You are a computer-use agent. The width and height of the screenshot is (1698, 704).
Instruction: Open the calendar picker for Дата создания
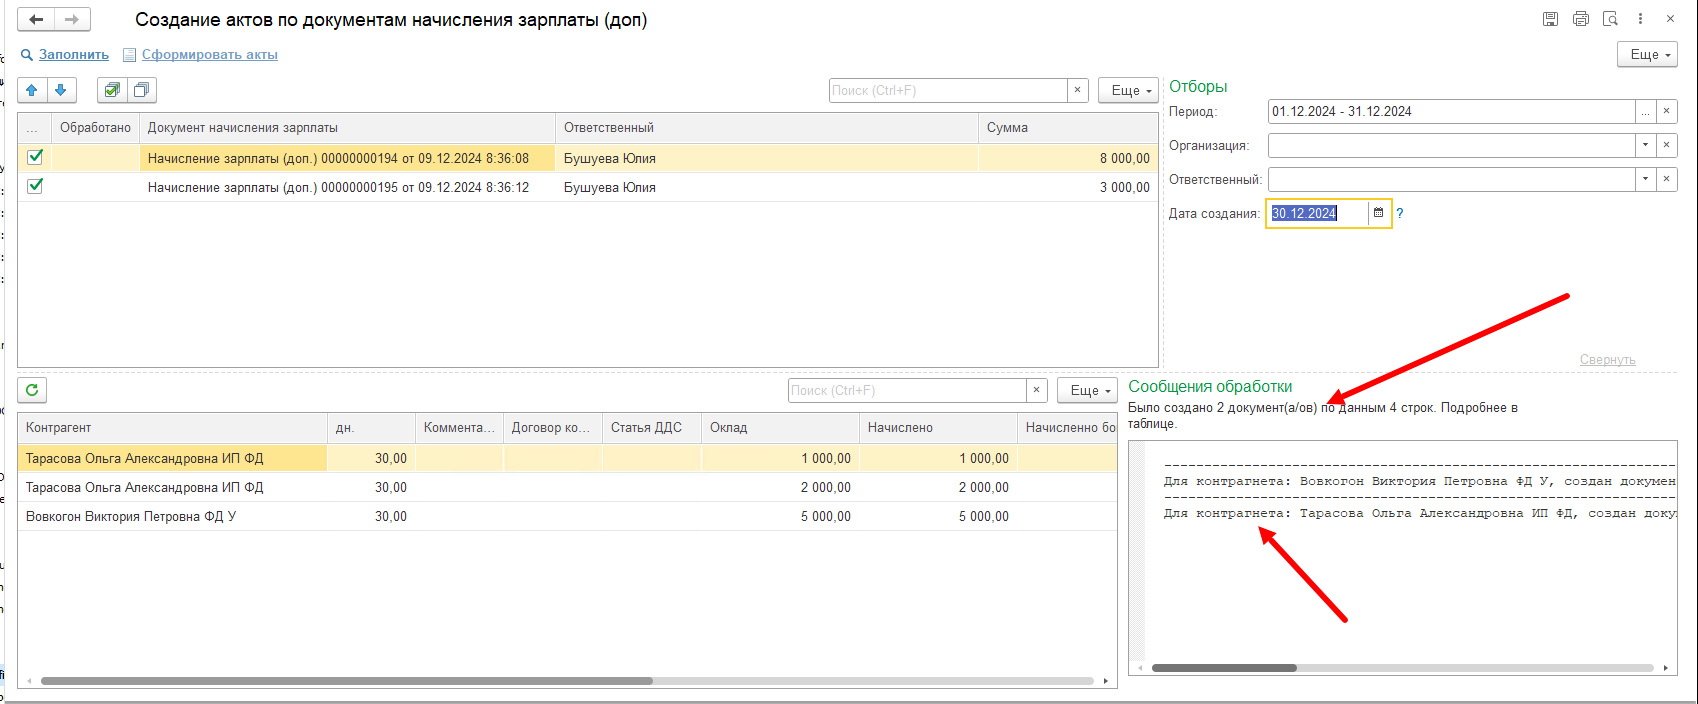(x=1378, y=213)
